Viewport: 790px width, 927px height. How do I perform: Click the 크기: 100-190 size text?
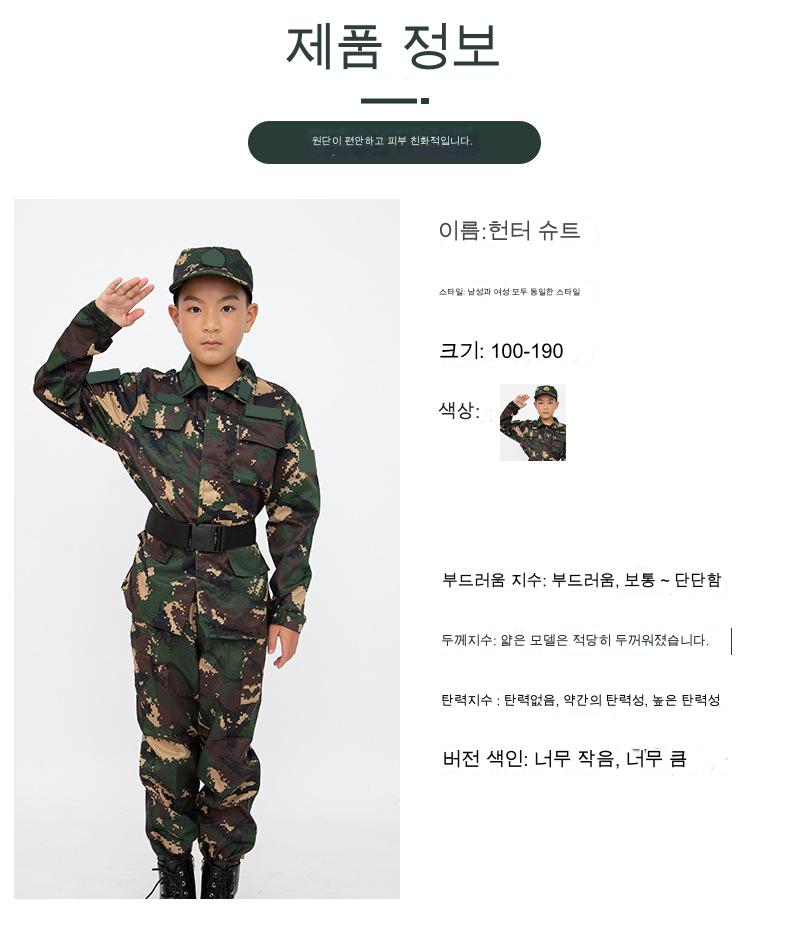501,351
